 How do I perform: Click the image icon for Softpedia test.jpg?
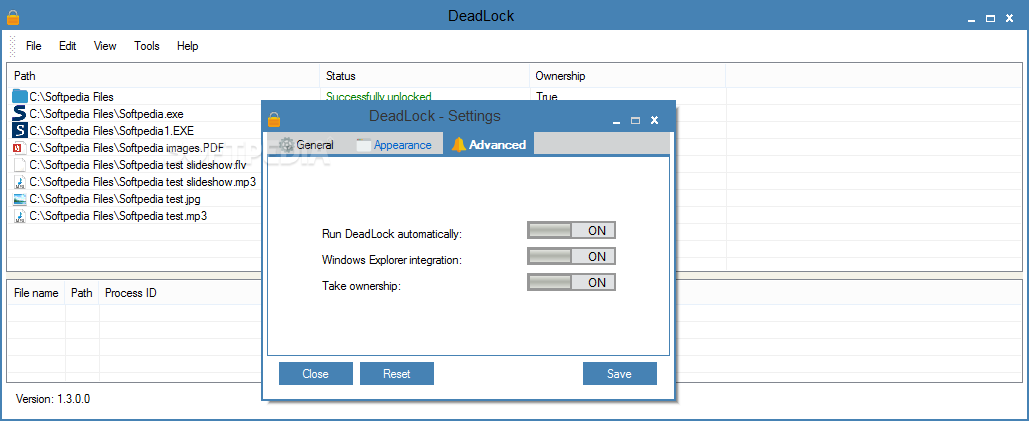tap(20, 199)
